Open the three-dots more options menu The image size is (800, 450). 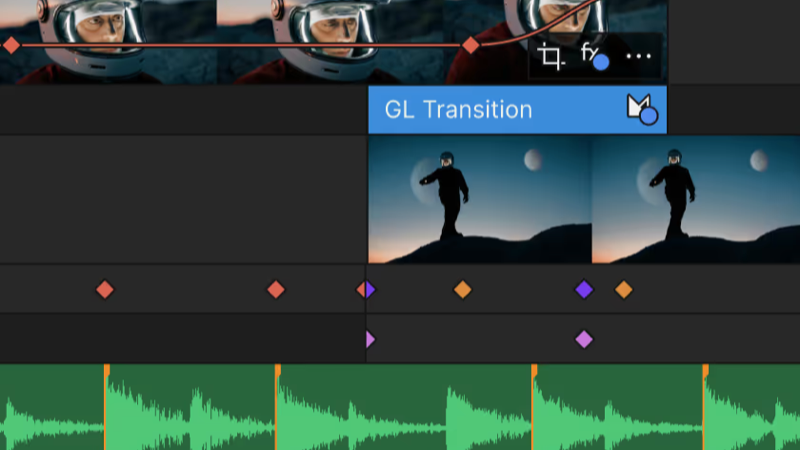[x=638, y=56]
